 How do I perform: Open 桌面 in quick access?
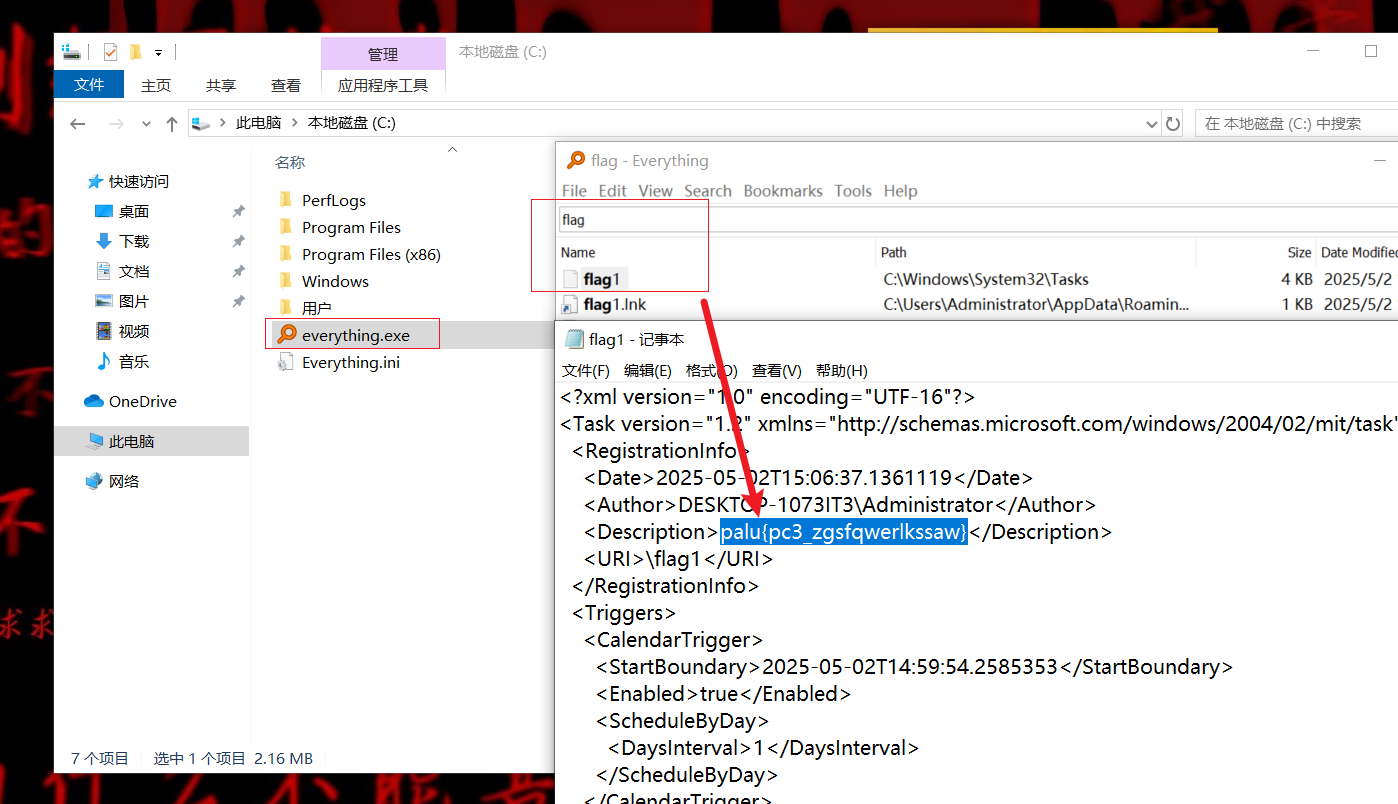tap(133, 211)
